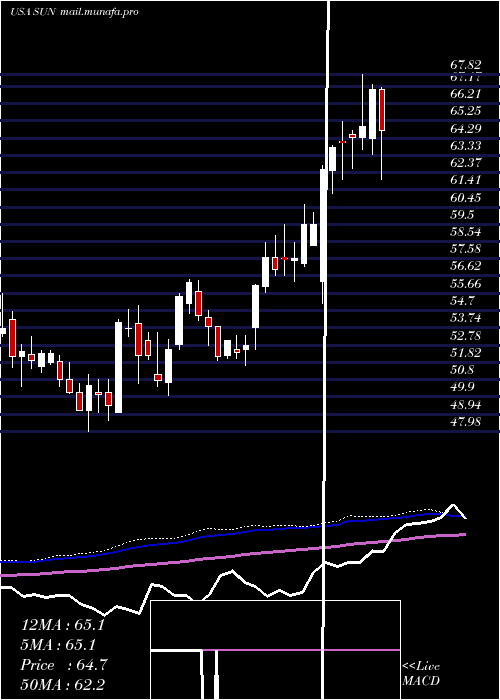Click the 65.25 price level label
The image size is (500, 700).
465,111
